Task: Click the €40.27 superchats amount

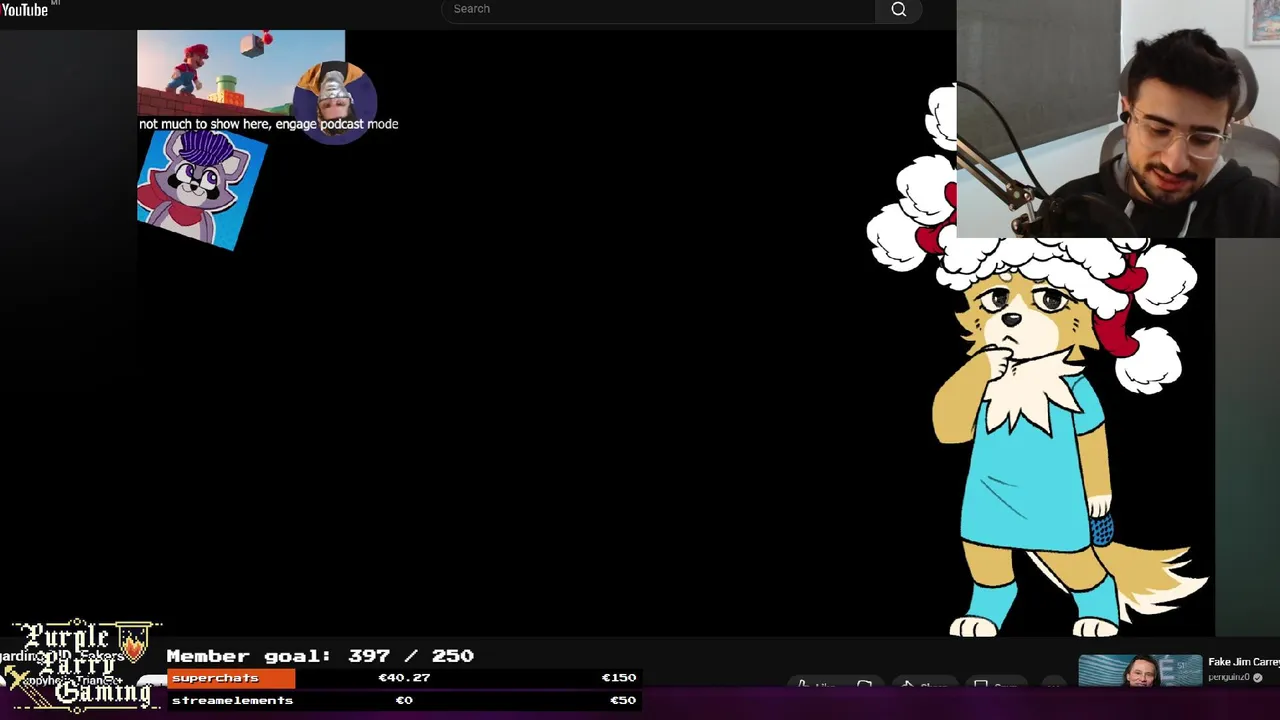Action: pyautogui.click(x=404, y=677)
